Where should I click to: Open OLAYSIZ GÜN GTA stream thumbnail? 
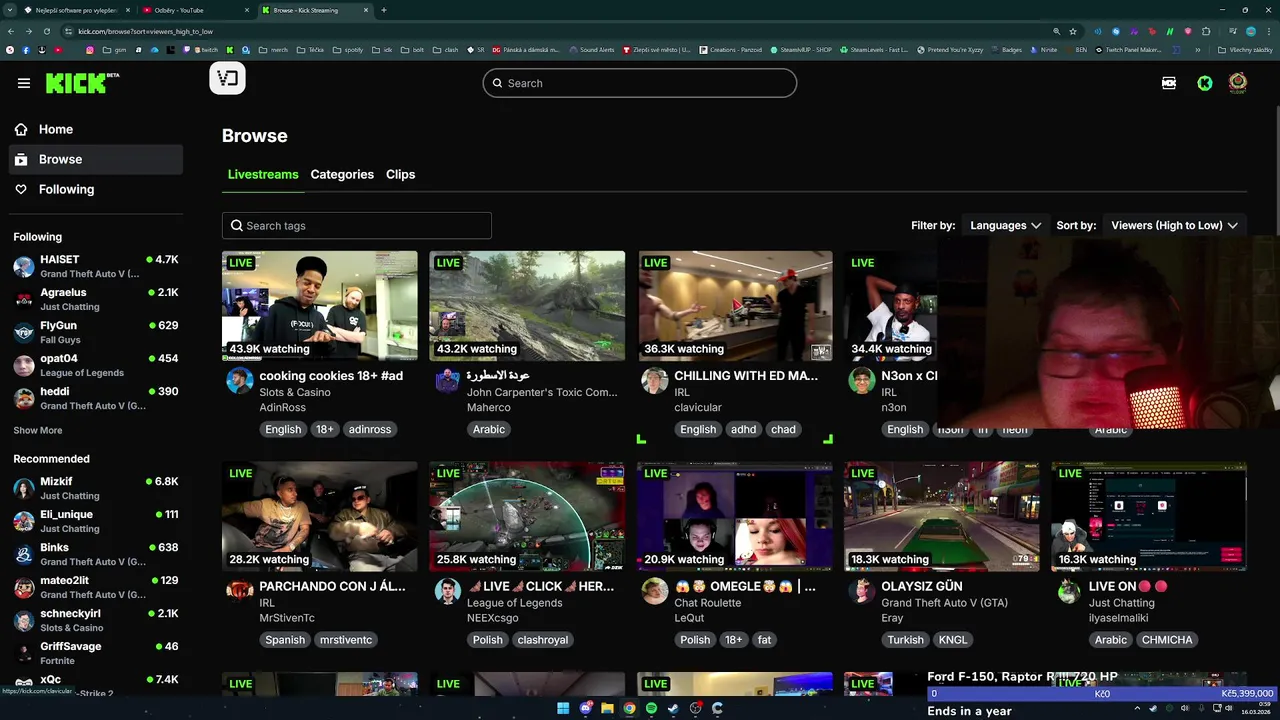pos(942,516)
